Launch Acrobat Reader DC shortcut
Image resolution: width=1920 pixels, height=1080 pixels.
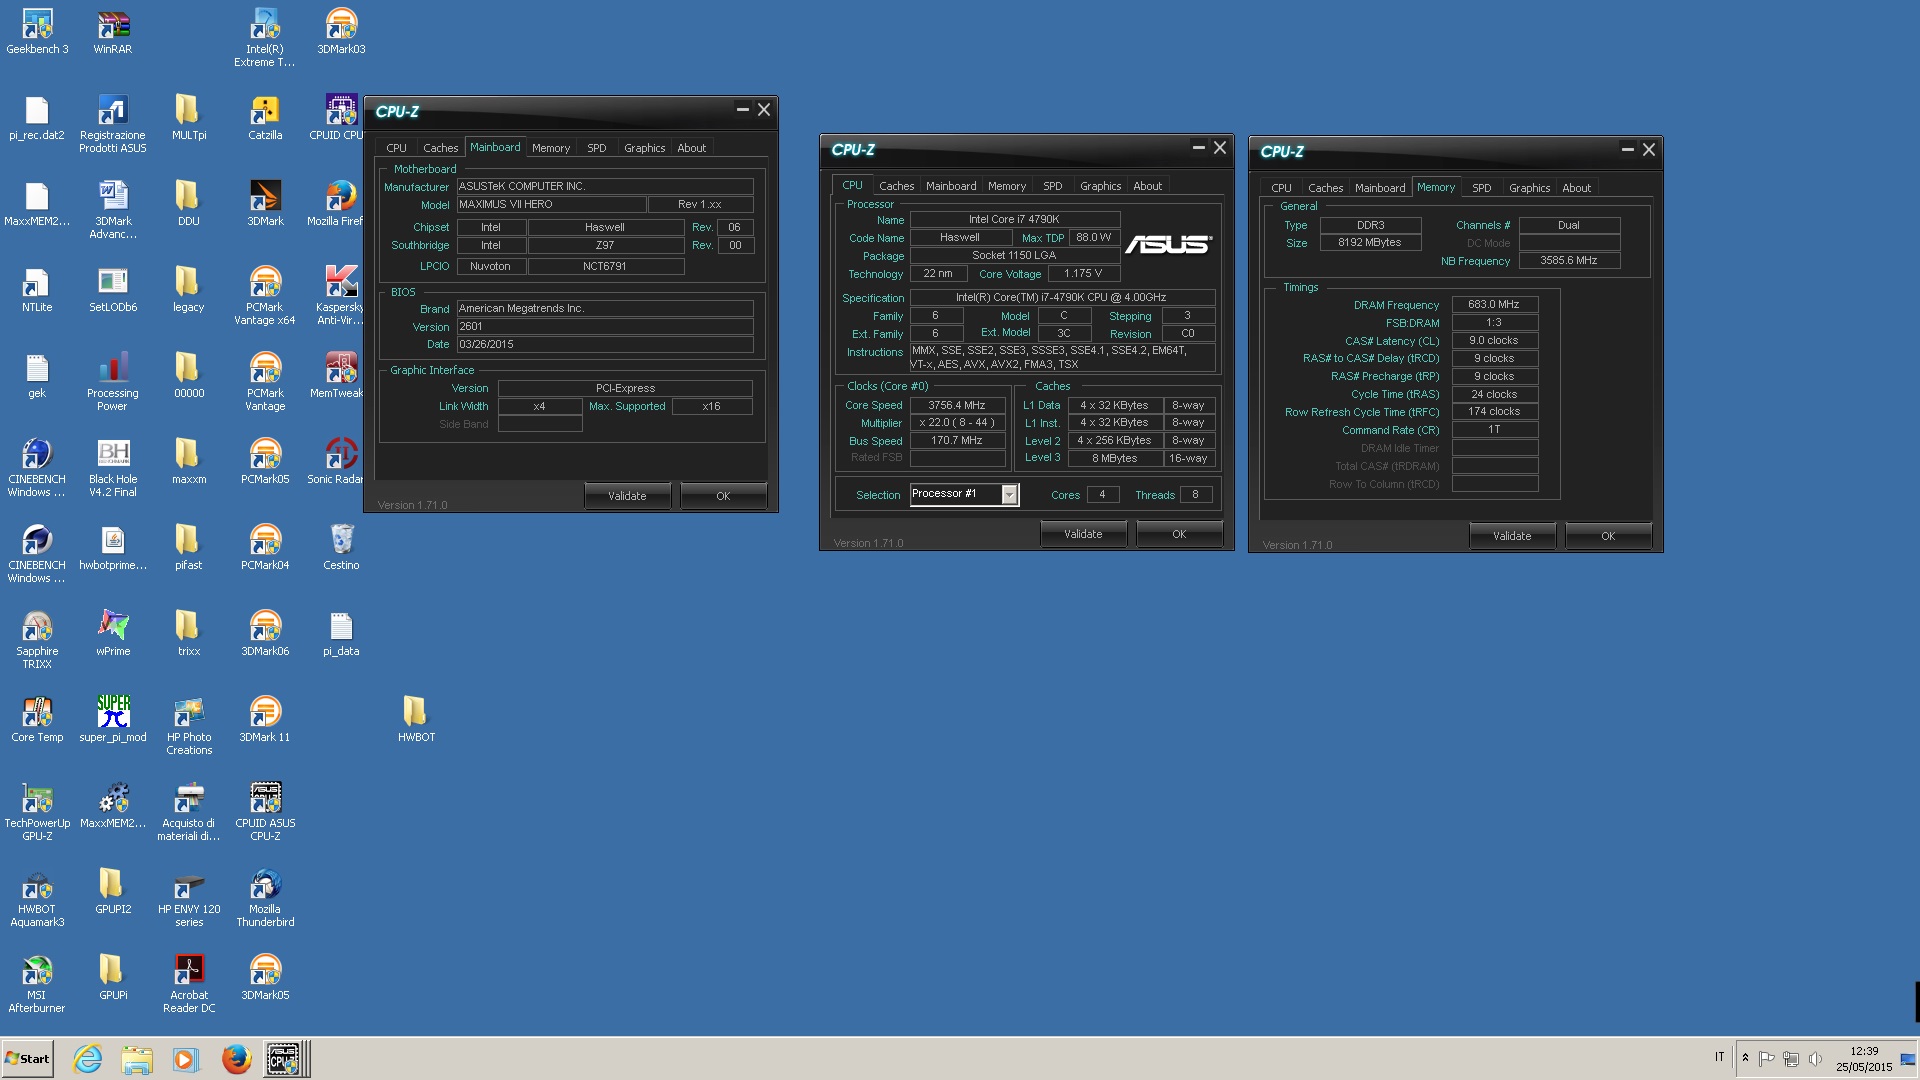(x=189, y=983)
